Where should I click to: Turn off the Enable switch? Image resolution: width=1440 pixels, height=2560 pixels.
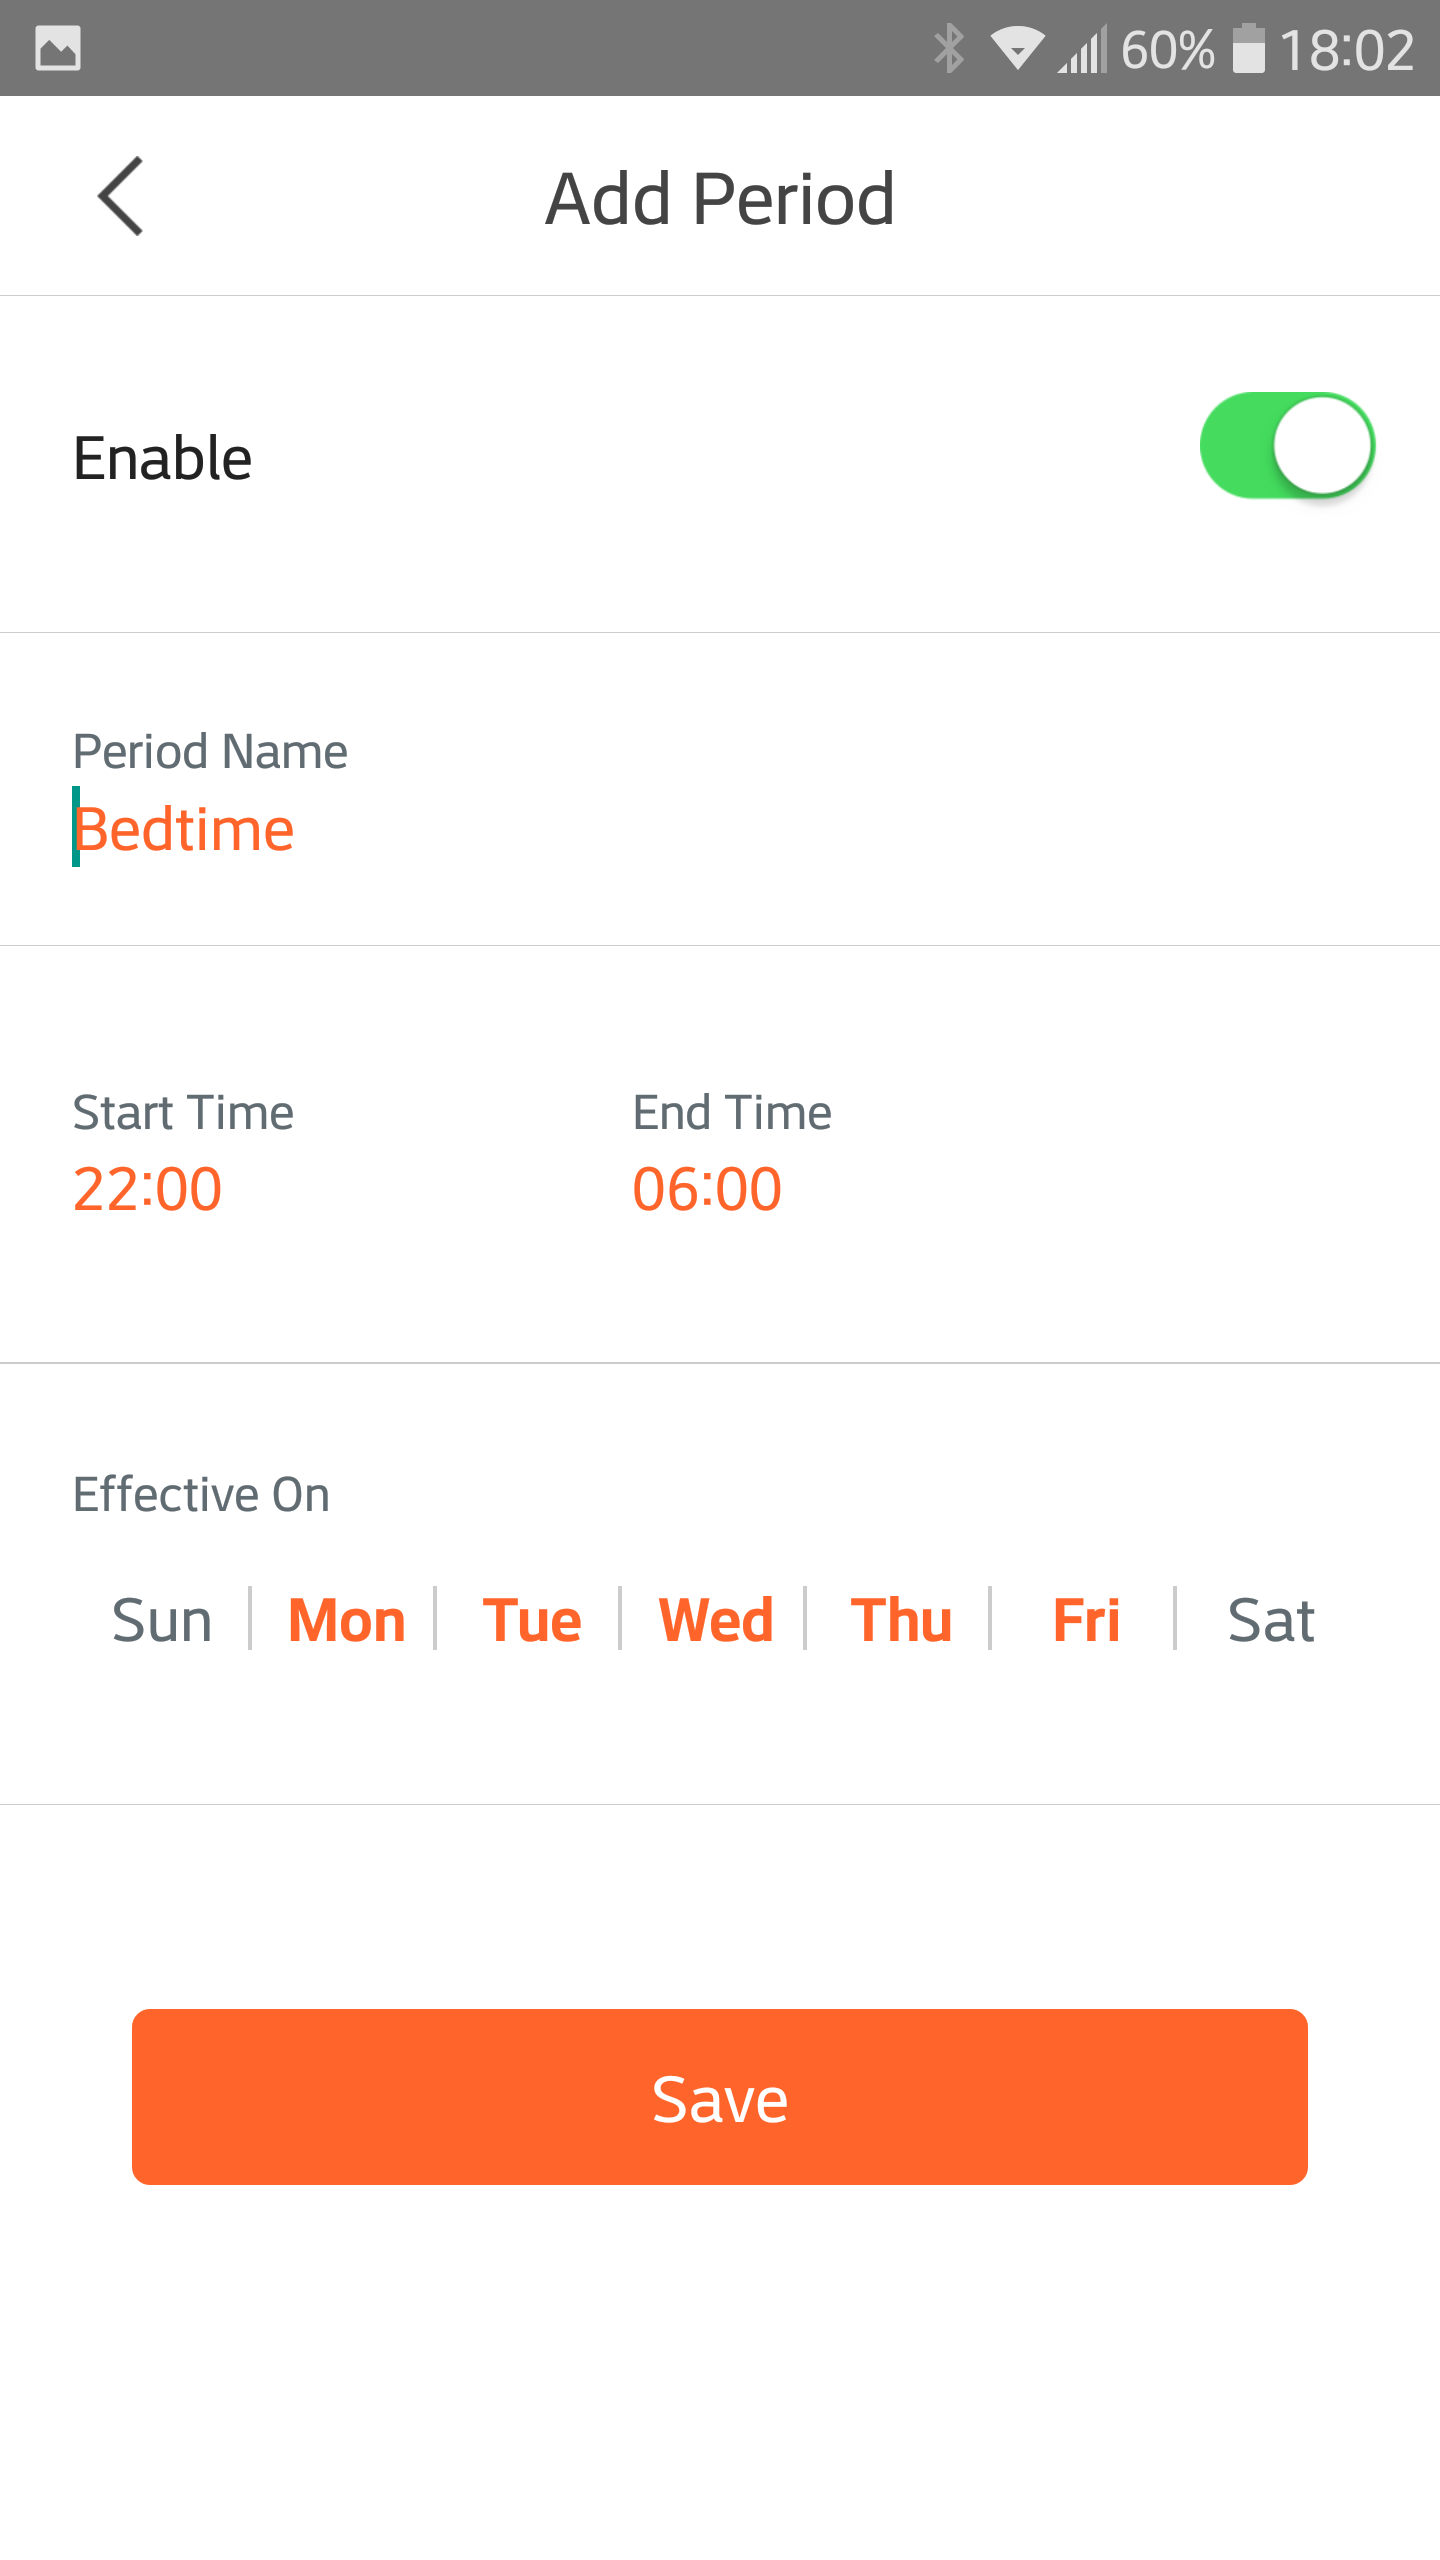1287,446
